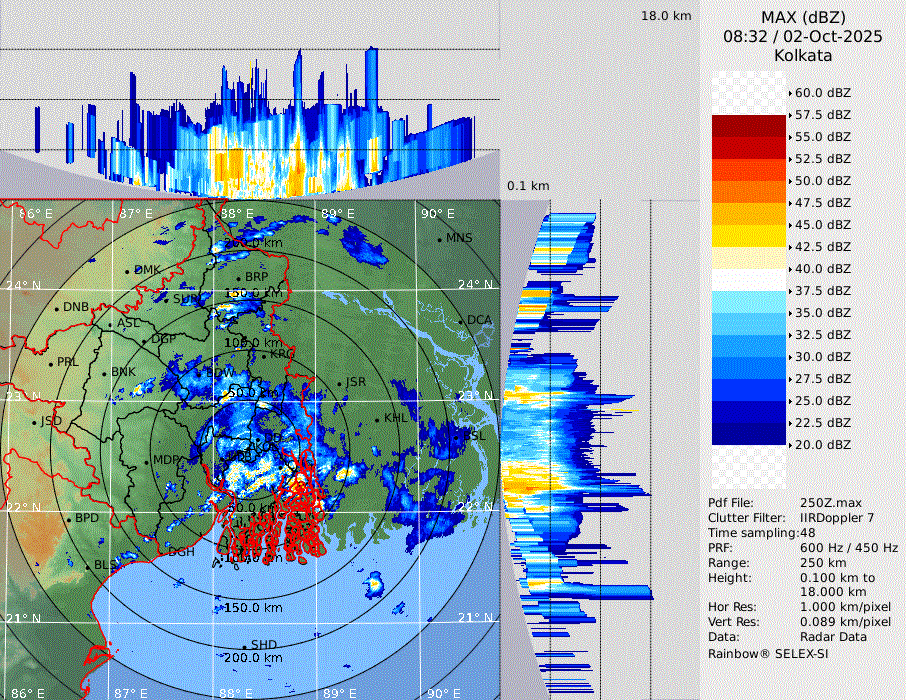
Task: Select the PRL station marker
Action: [51, 363]
